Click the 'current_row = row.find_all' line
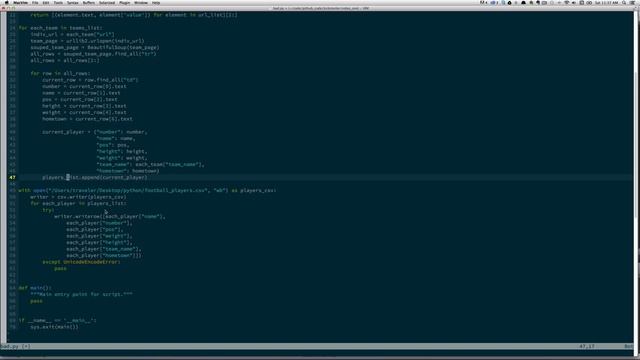The image size is (640, 360). pos(90,80)
